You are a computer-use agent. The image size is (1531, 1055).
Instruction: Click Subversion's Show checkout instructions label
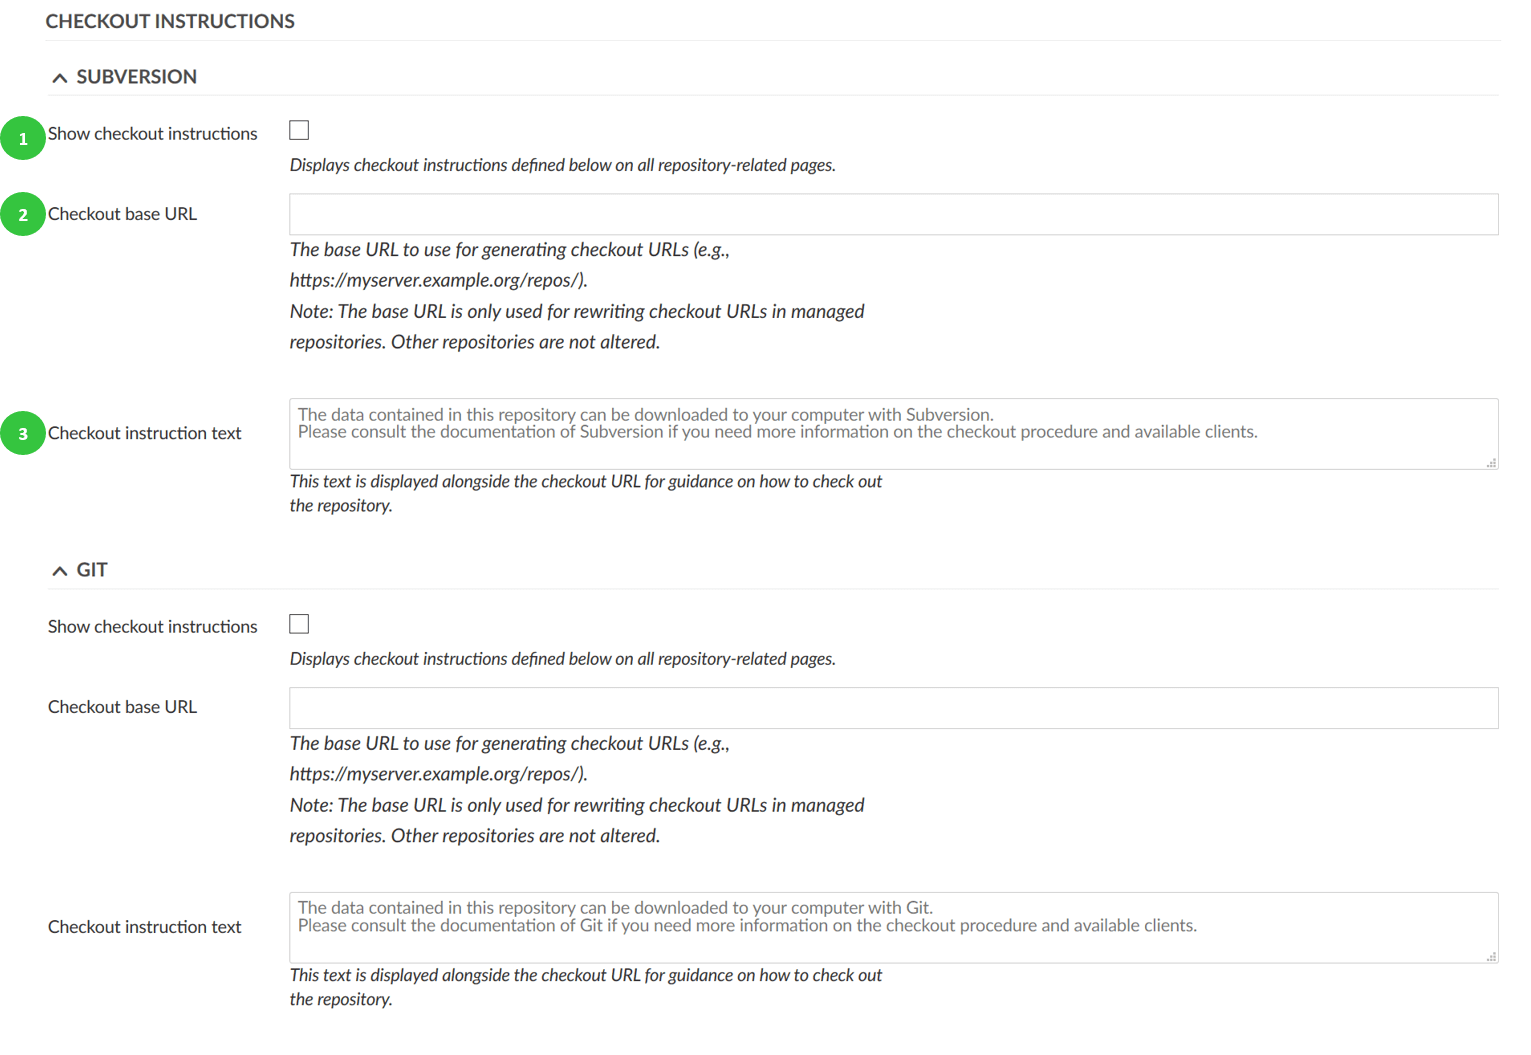[153, 134]
